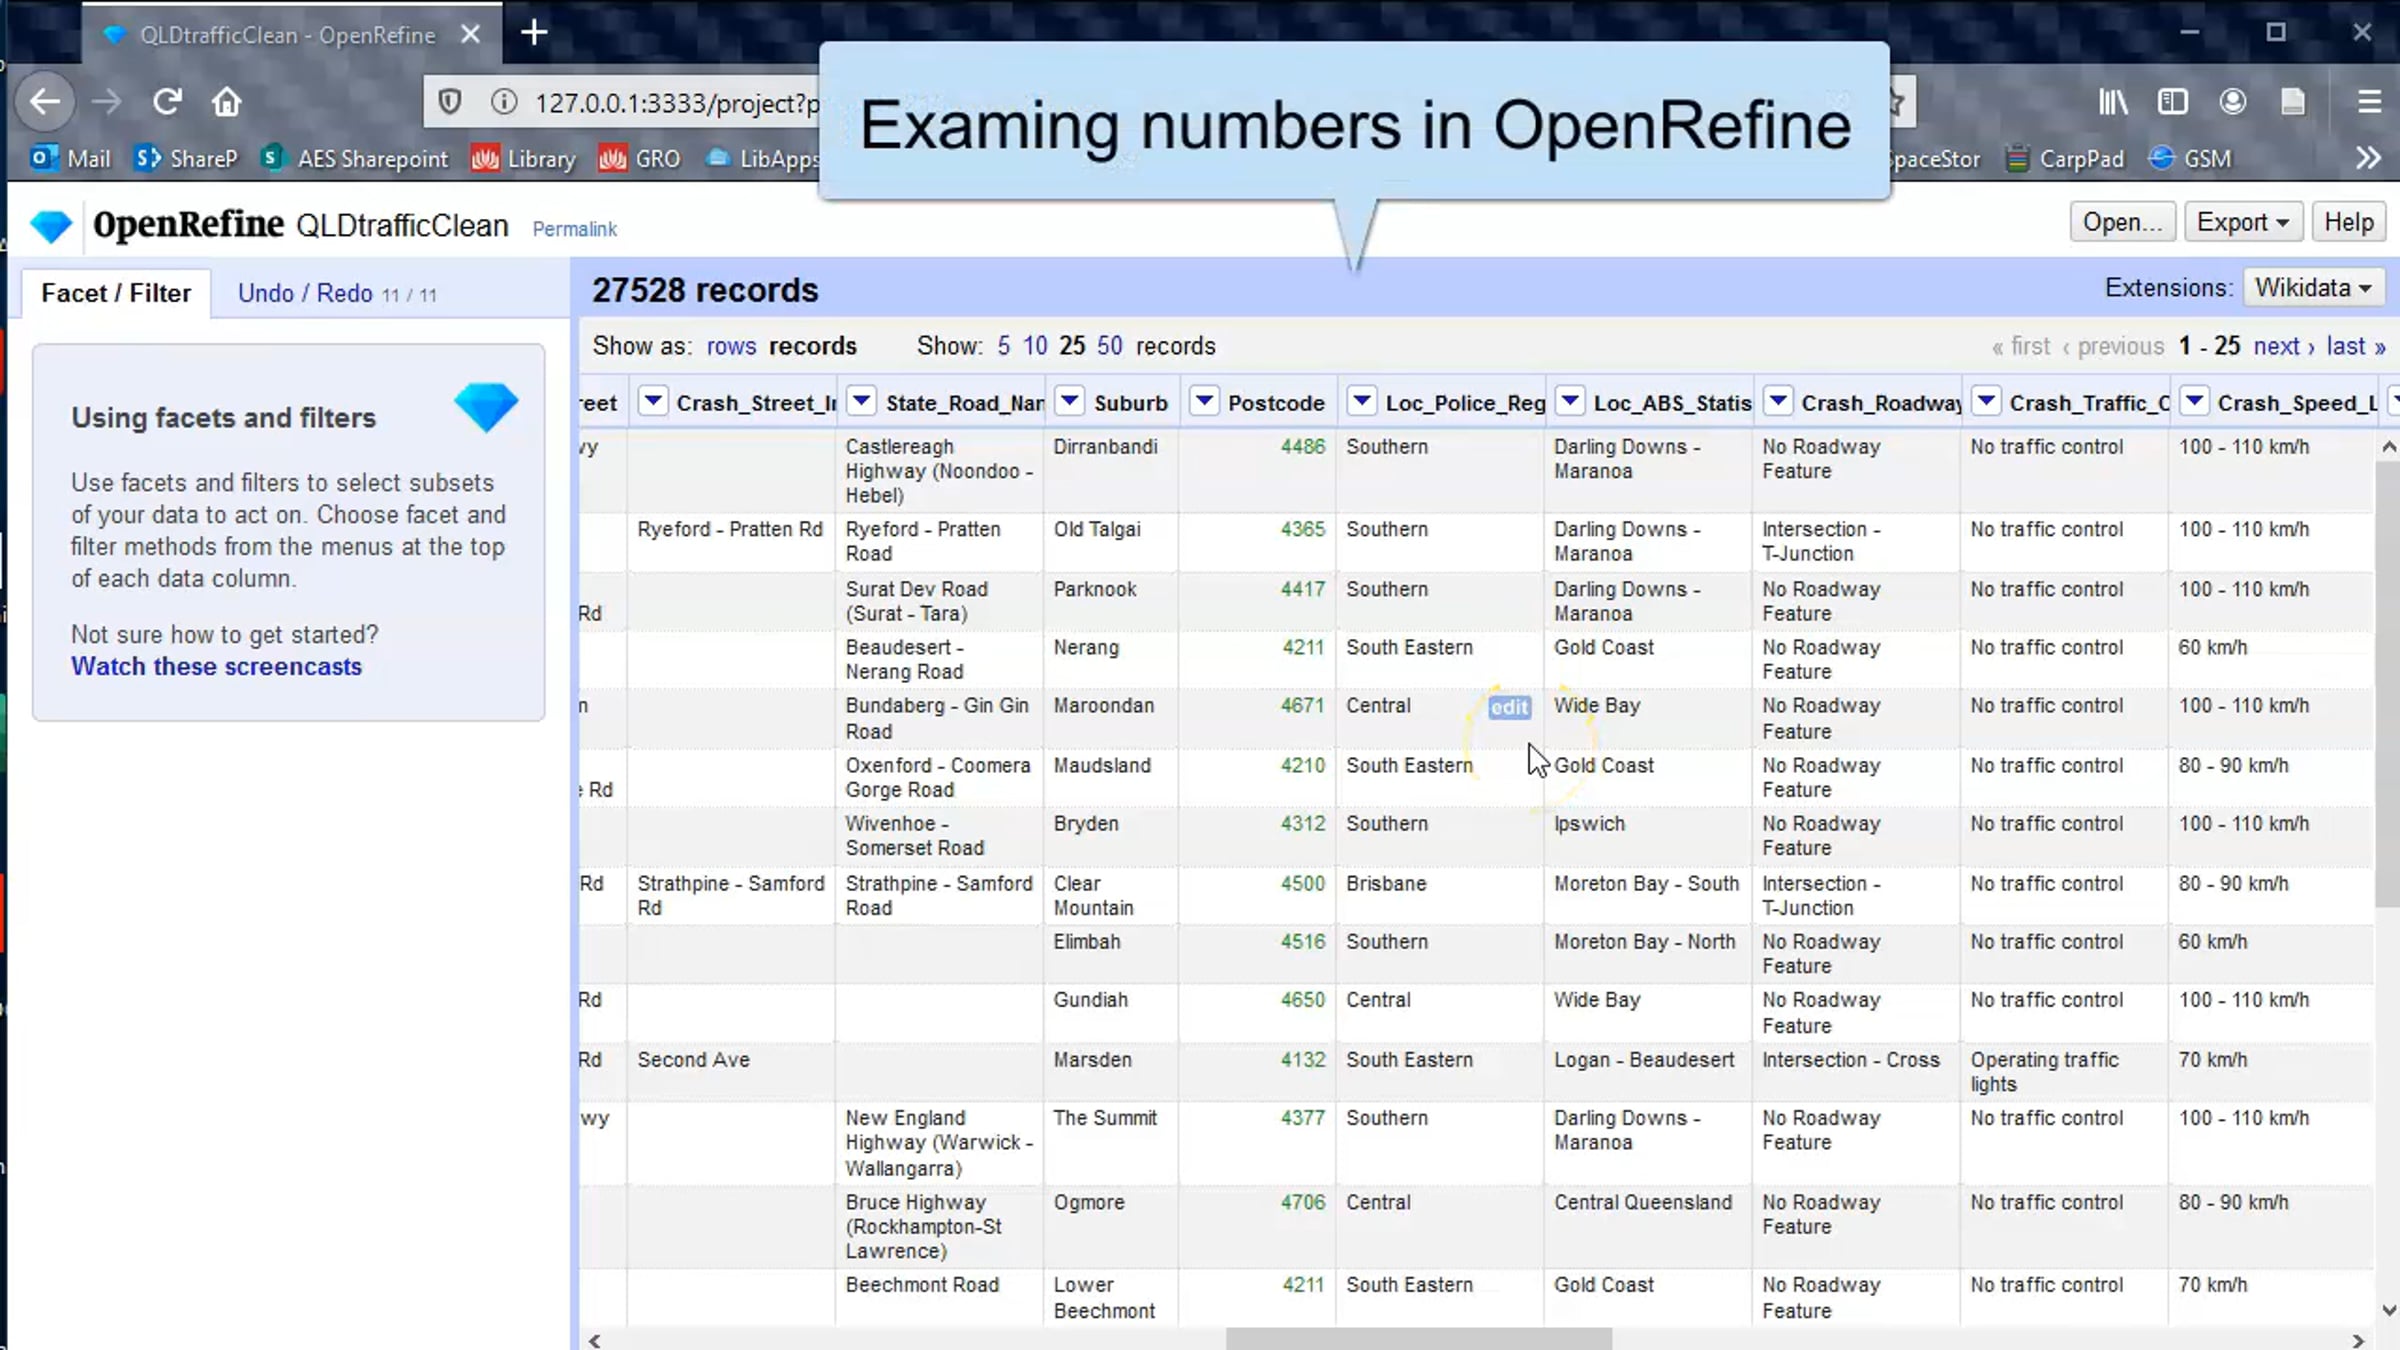Open the browser hamburger menu
The width and height of the screenshot is (2400, 1350).
(x=2369, y=101)
